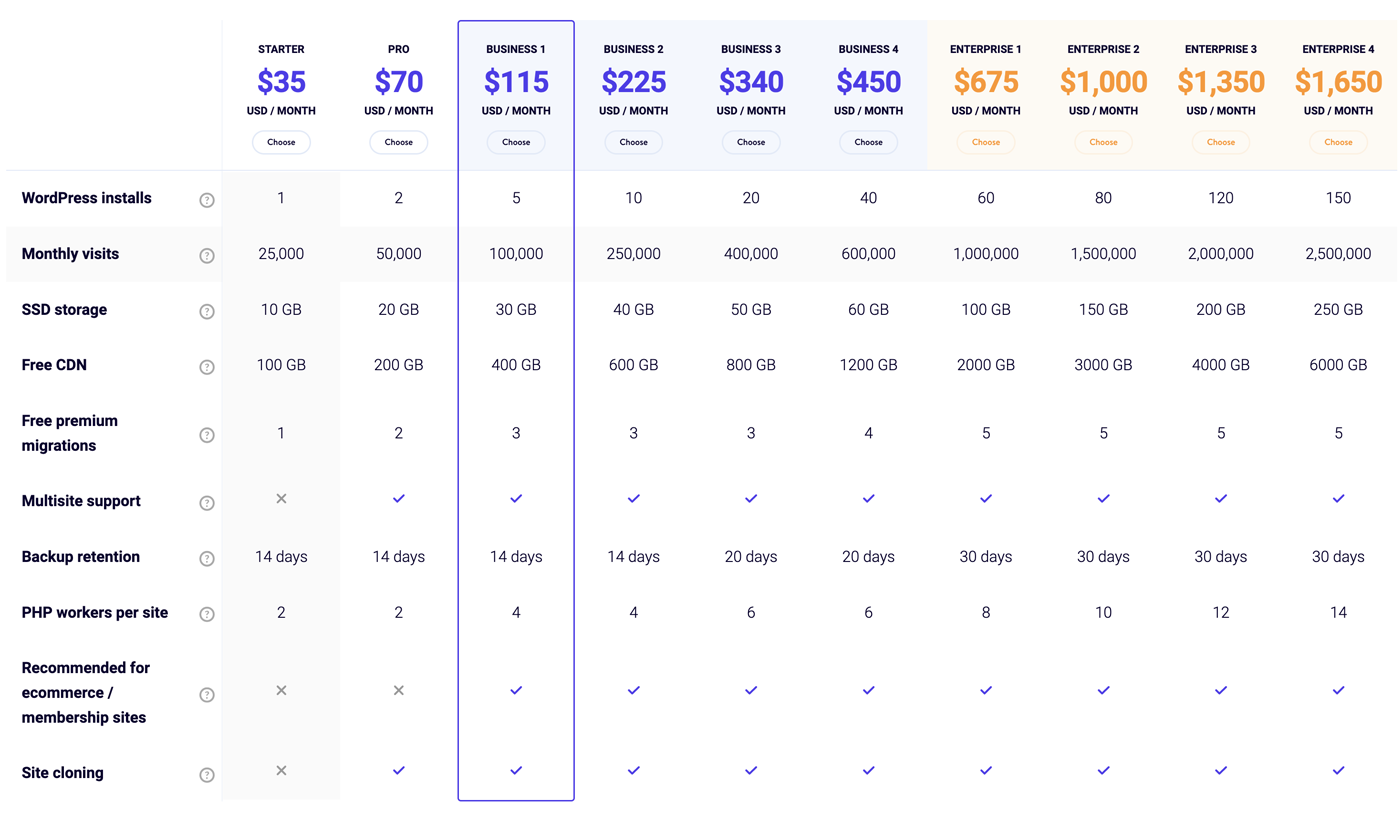Click the $1,650 Enterprise 4 price
The width and height of the screenshot is (1399, 816).
1338,81
